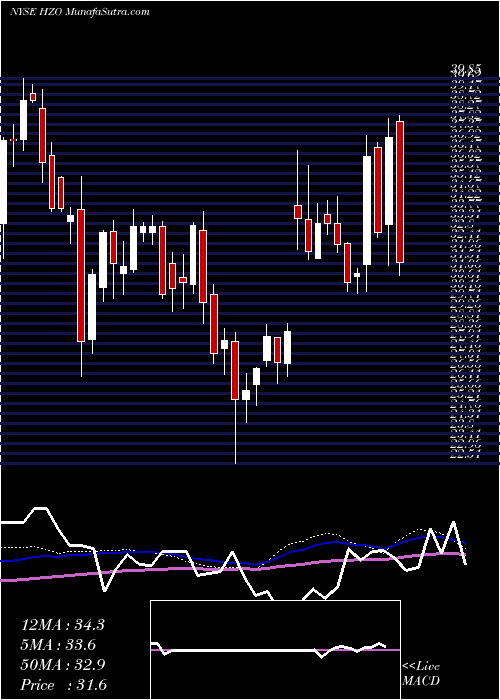Click the <<Live MACD label
The height and width of the screenshot is (700, 500).
[421, 674]
